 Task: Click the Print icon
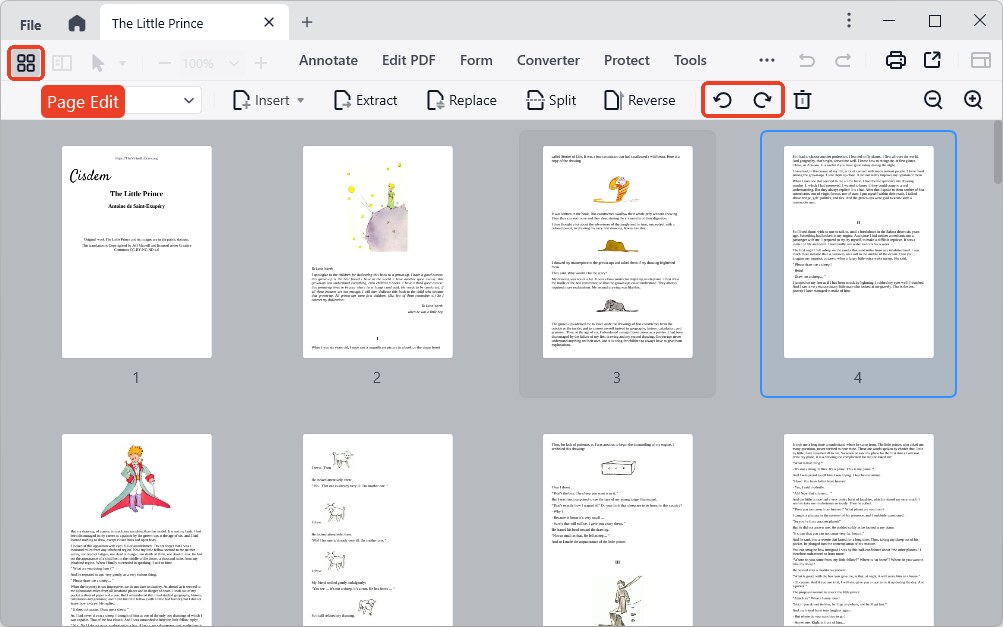coord(895,60)
